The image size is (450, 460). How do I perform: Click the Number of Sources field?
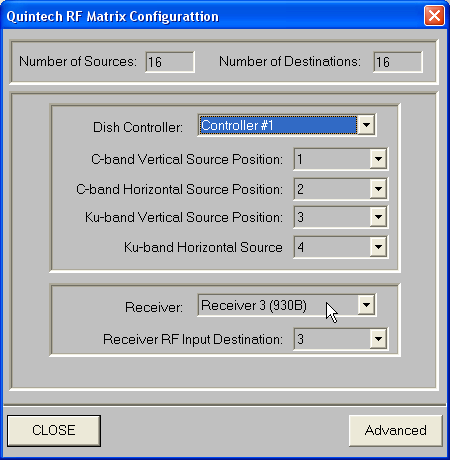pos(170,62)
